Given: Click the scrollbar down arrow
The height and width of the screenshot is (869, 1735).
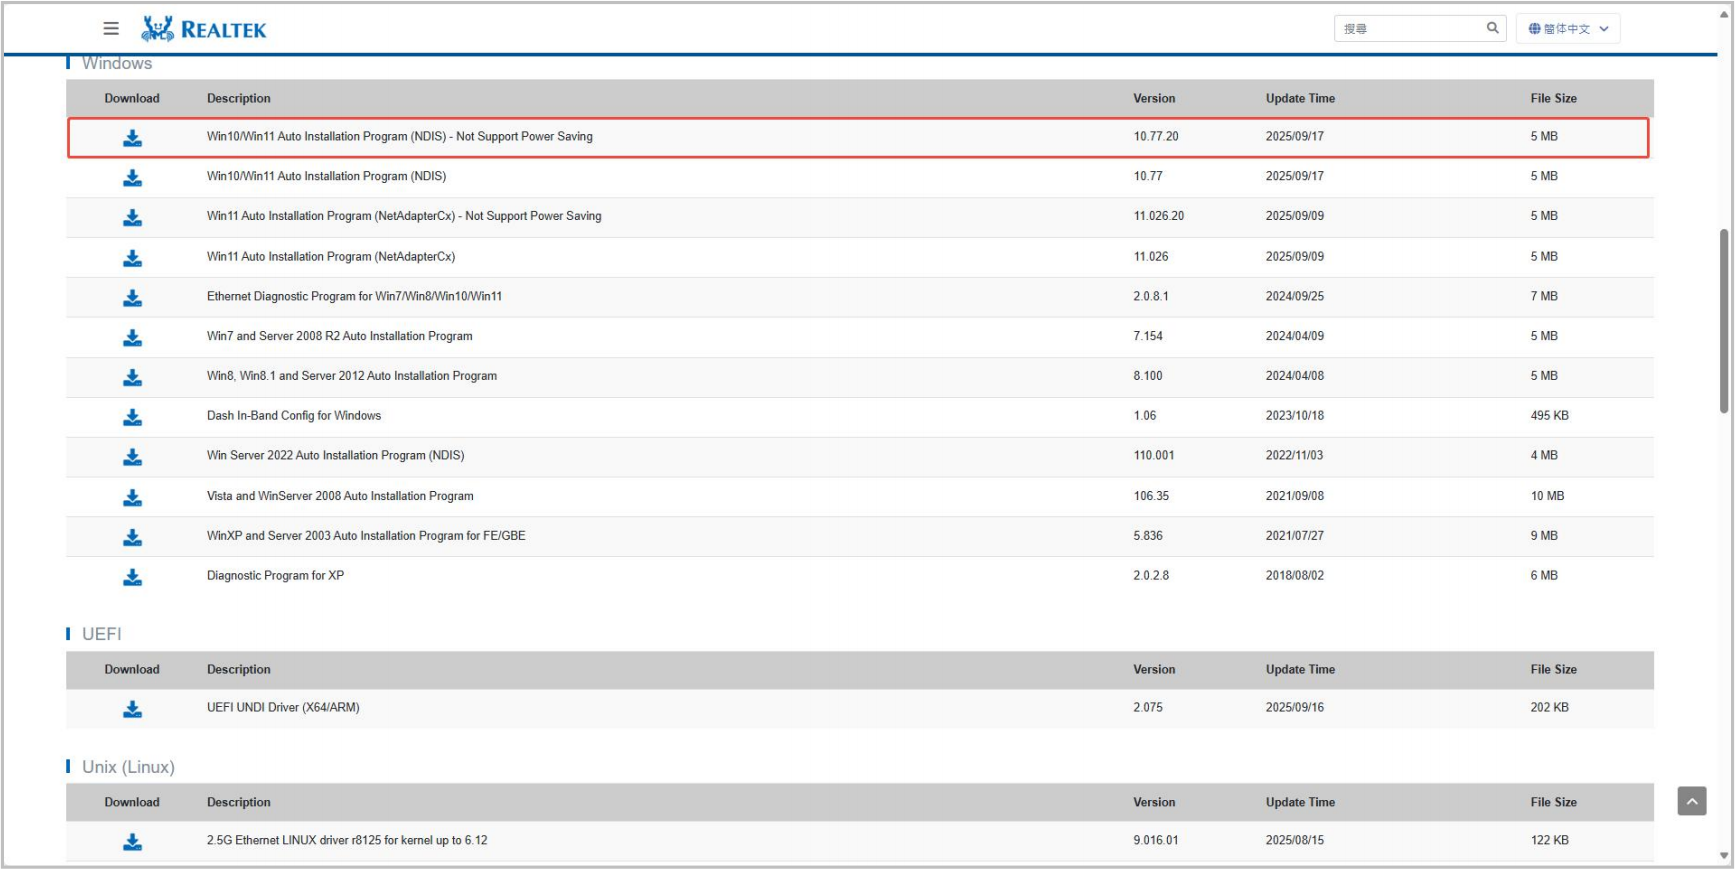Looking at the screenshot, I should click(1723, 856).
